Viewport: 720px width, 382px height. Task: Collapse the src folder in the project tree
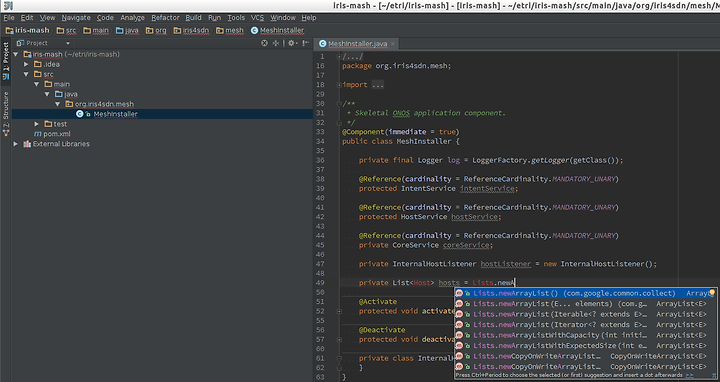coord(26,74)
